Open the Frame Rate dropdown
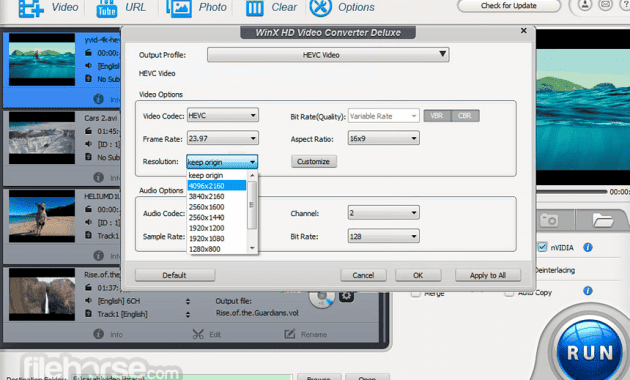 pos(223,138)
